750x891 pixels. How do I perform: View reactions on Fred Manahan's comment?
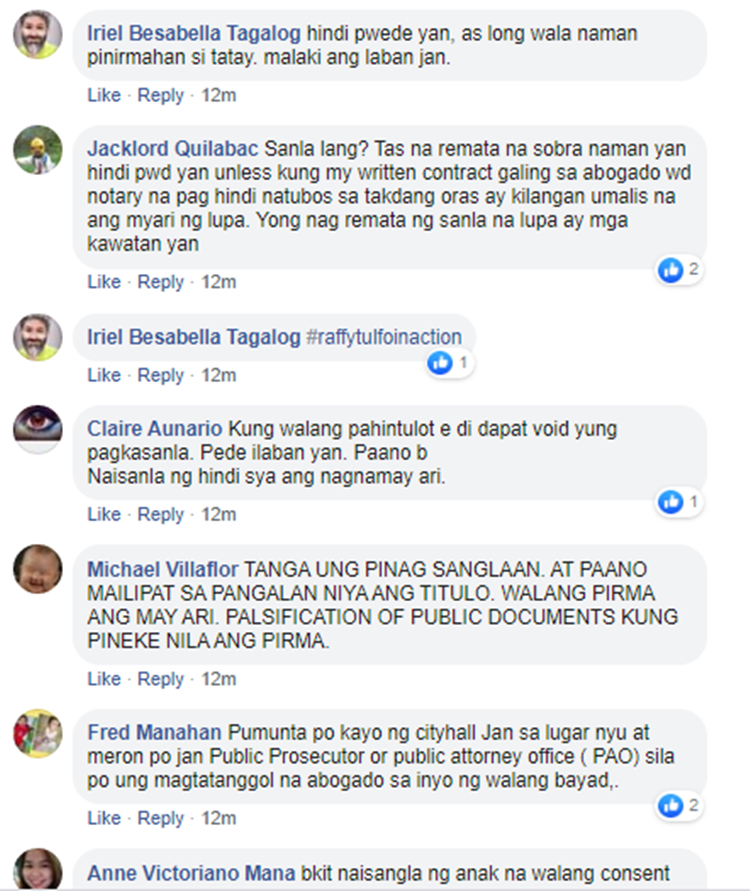[x=680, y=806]
